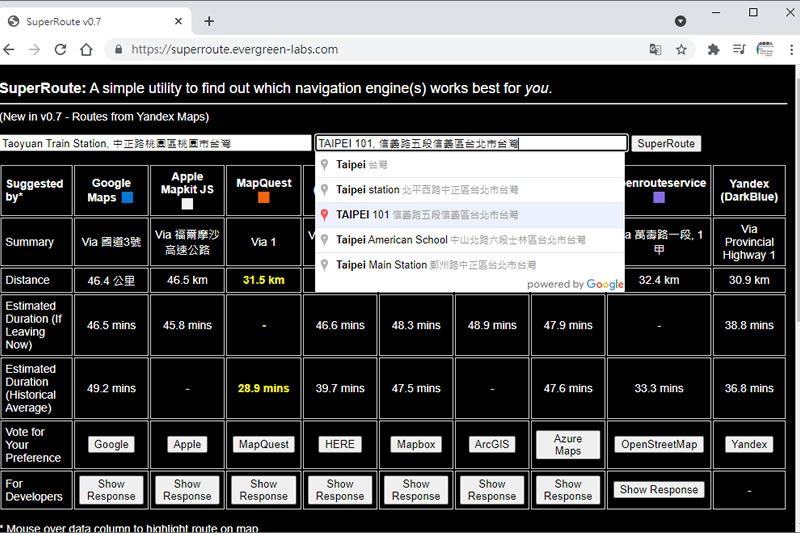The width and height of the screenshot is (800, 533).
Task: Click the Apple Mapkit 45.8 mins cell
Action: (187, 325)
